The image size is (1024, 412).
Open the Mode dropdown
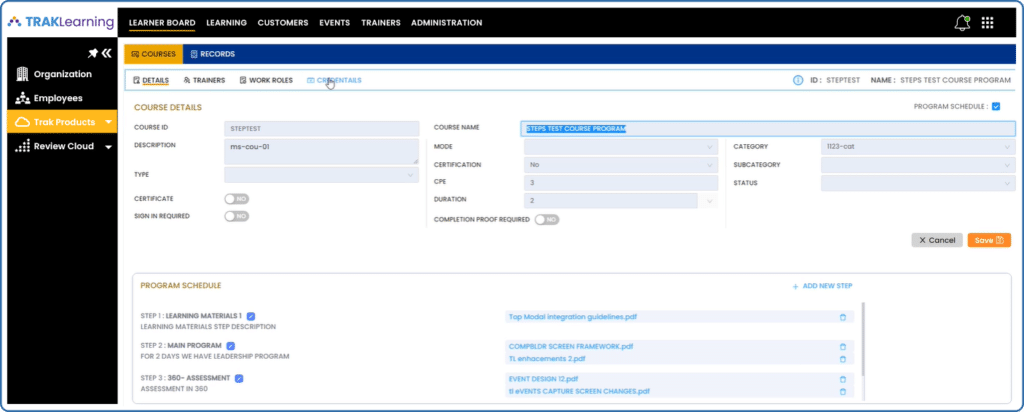click(x=620, y=146)
